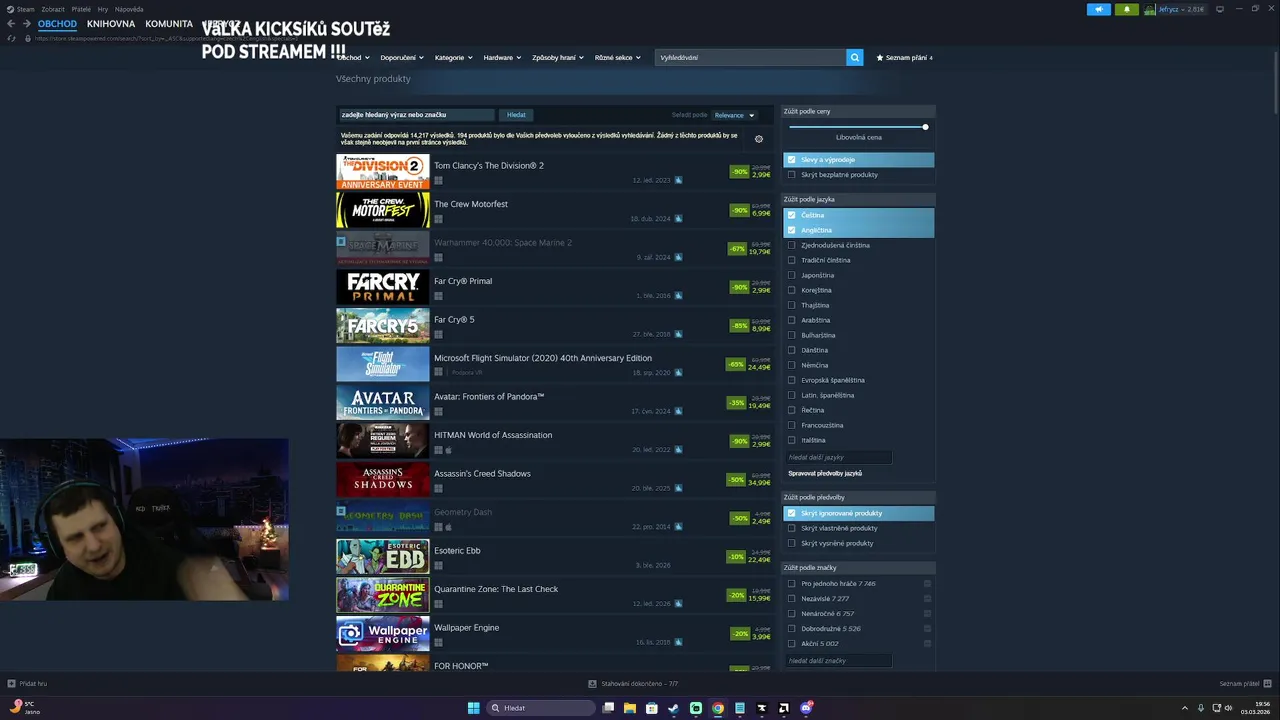Switch to the KOMUNITA tab

click(x=169, y=23)
